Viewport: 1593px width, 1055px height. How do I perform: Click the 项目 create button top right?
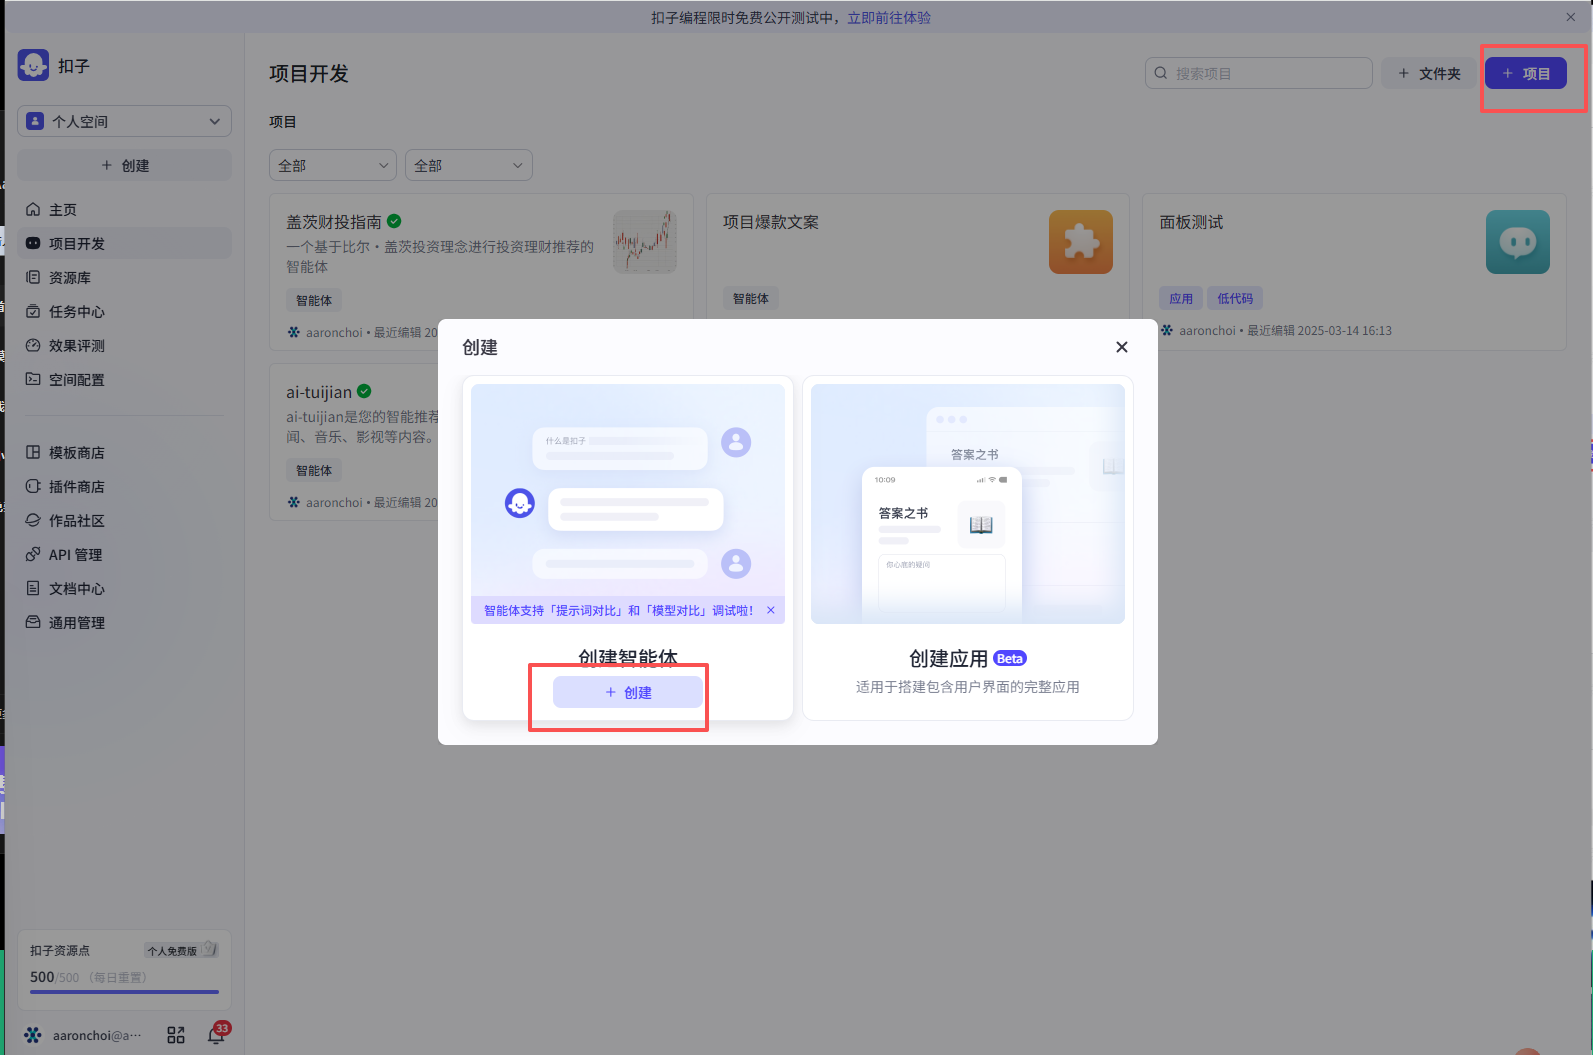[1525, 73]
